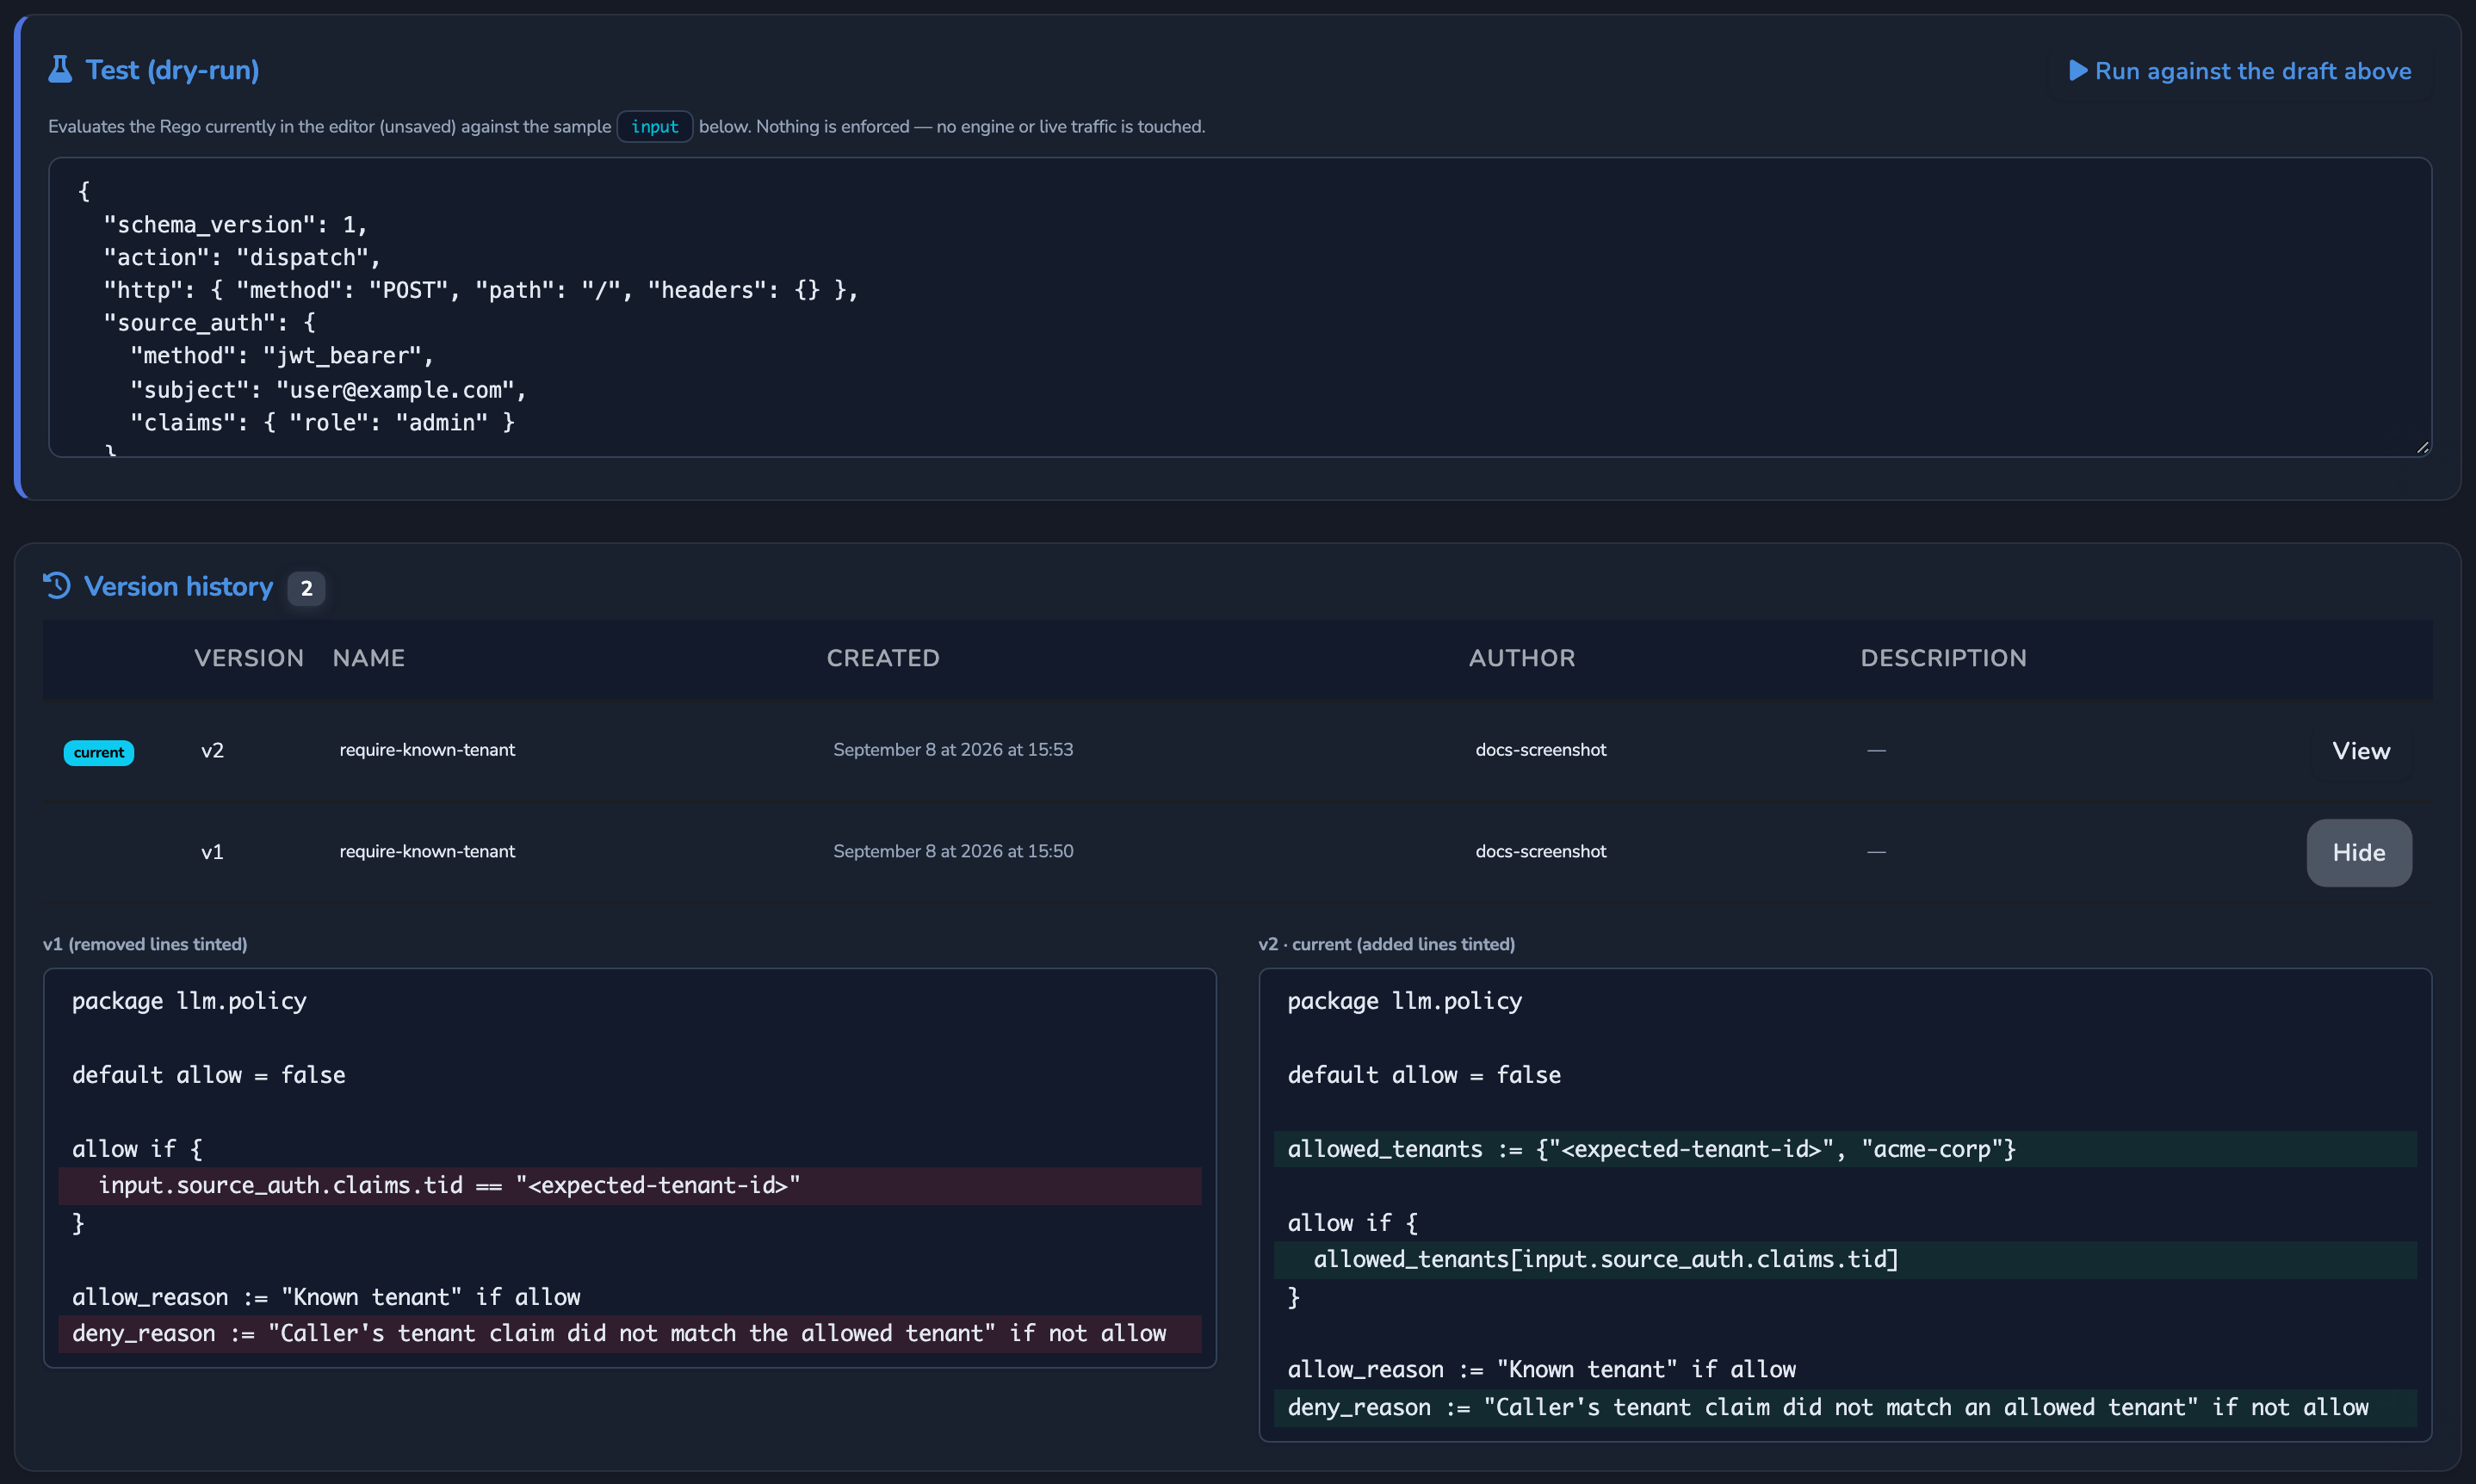The width and height of the screenshot is (2476, 1484).
Task: Click 'package llm.policy' in v2 pane
Action: pyautogui.click(x=1404, y=1001)
